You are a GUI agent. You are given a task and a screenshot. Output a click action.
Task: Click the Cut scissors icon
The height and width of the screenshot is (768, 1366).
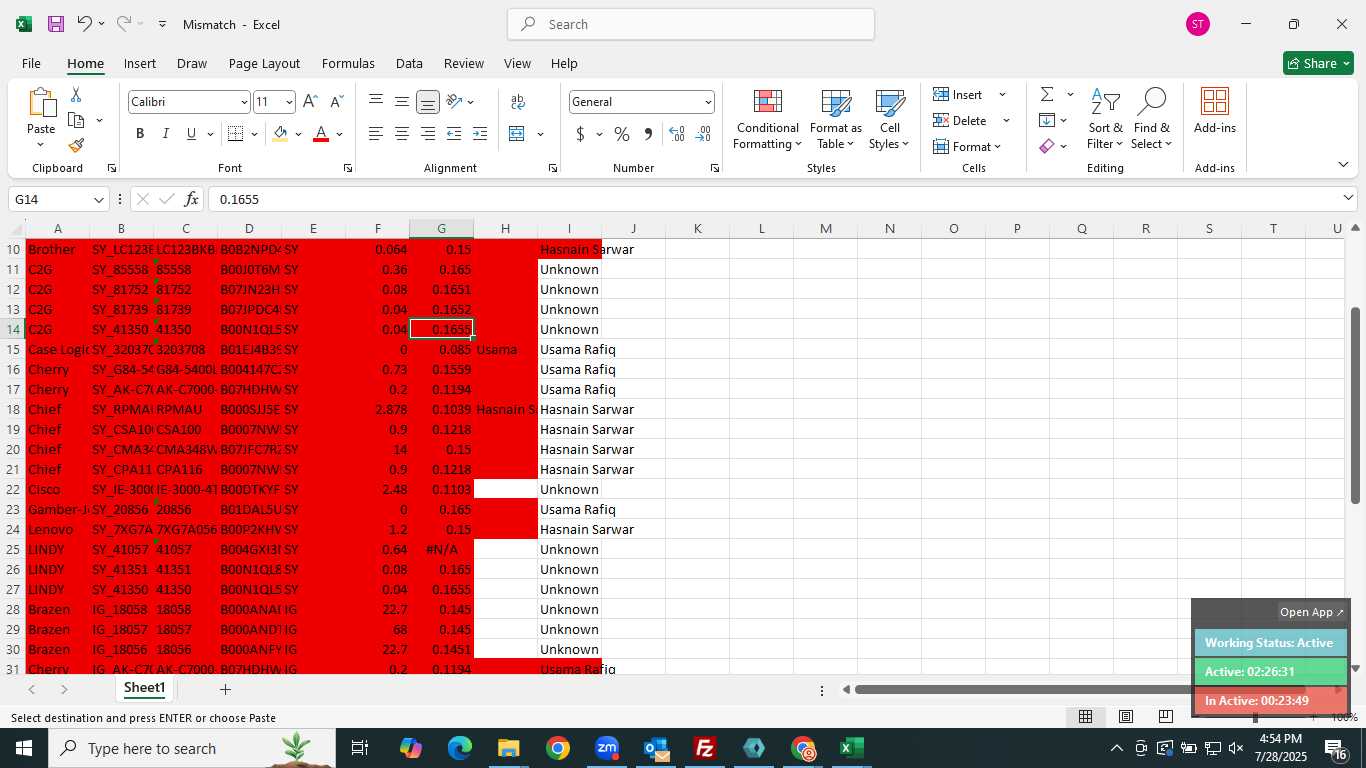click(x=75, y=94)
